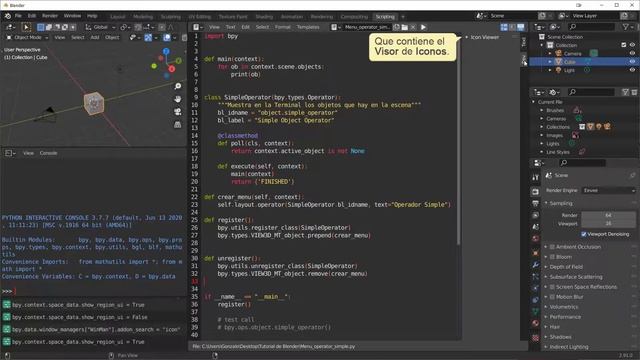Run the script with the play button

coord(423,27)
